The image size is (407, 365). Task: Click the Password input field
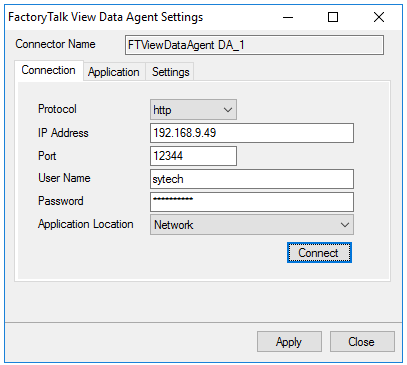click(x=252, y=202)
